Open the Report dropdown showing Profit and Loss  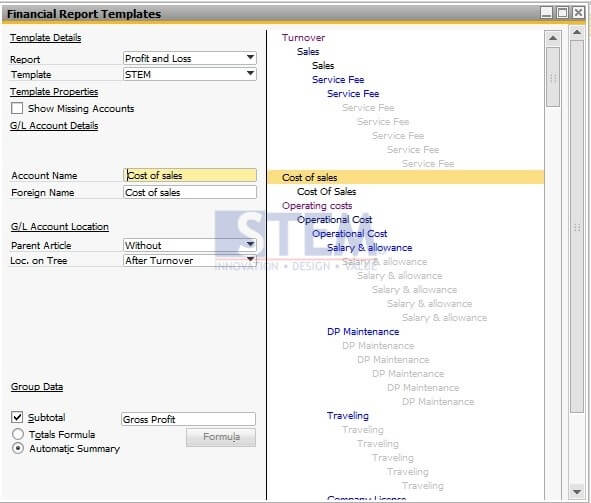(x=190, y=58)
